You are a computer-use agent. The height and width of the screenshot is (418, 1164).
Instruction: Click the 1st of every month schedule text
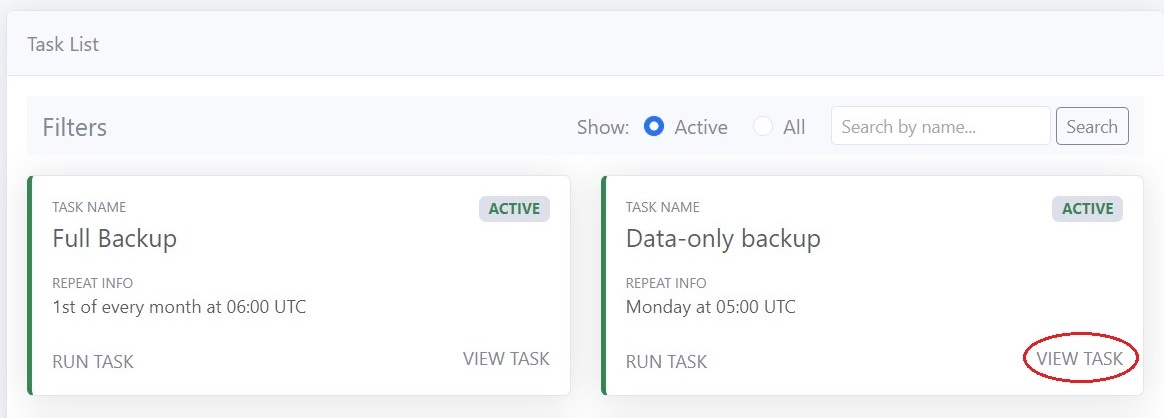(x=179, y=307)
